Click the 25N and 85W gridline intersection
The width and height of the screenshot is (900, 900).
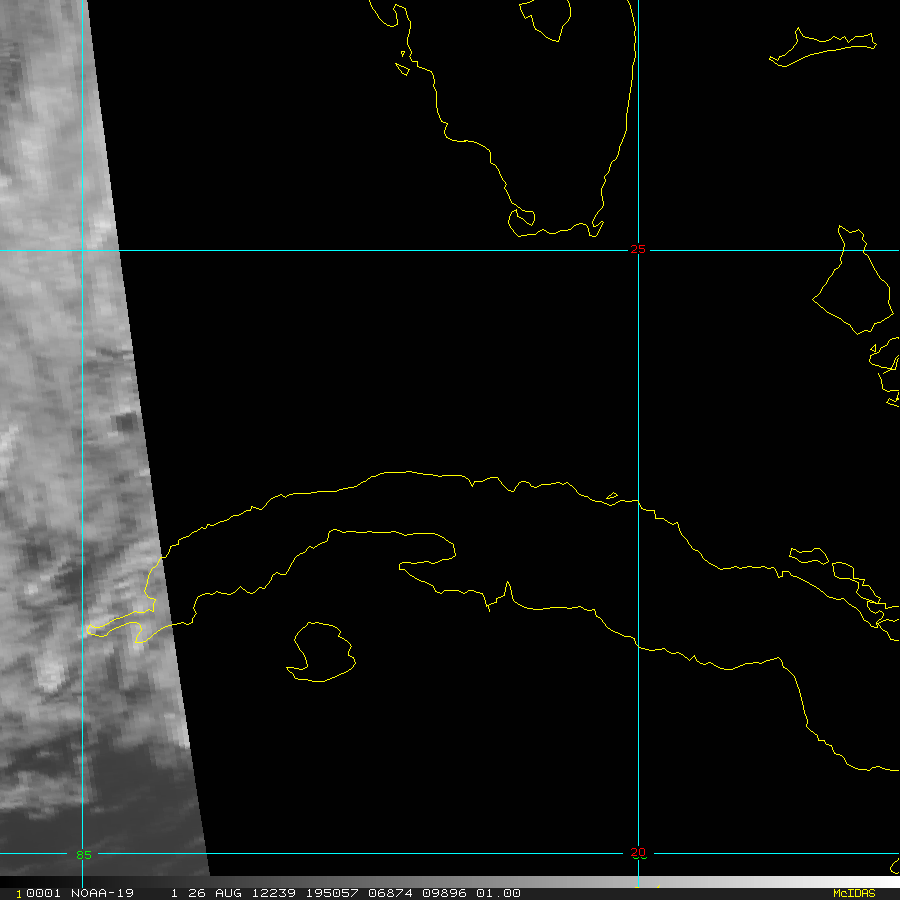(83, 250)
